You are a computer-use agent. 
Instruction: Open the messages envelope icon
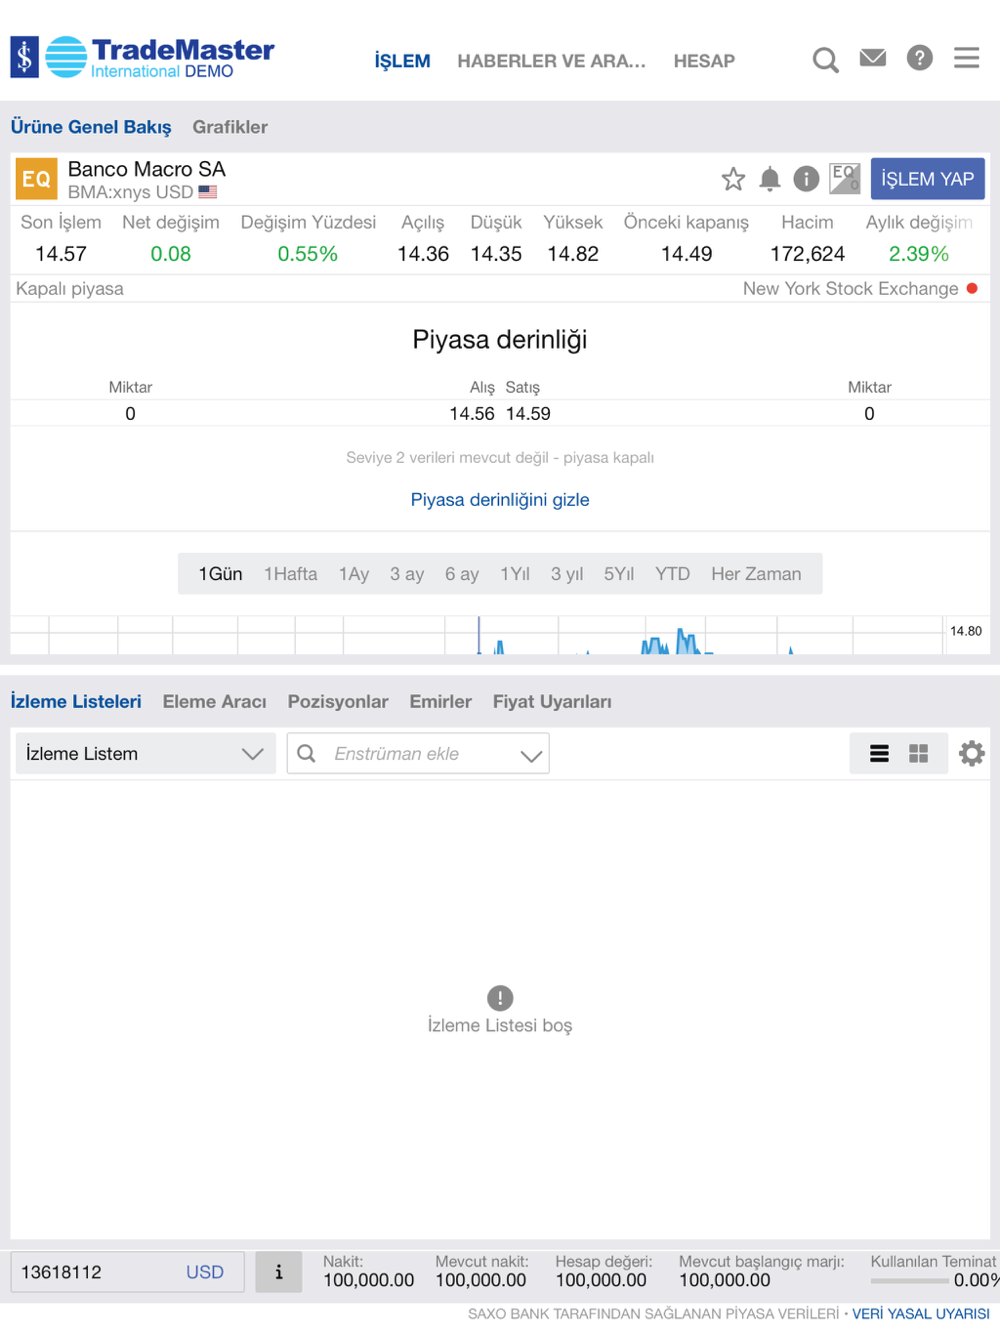tap(873, 58)
